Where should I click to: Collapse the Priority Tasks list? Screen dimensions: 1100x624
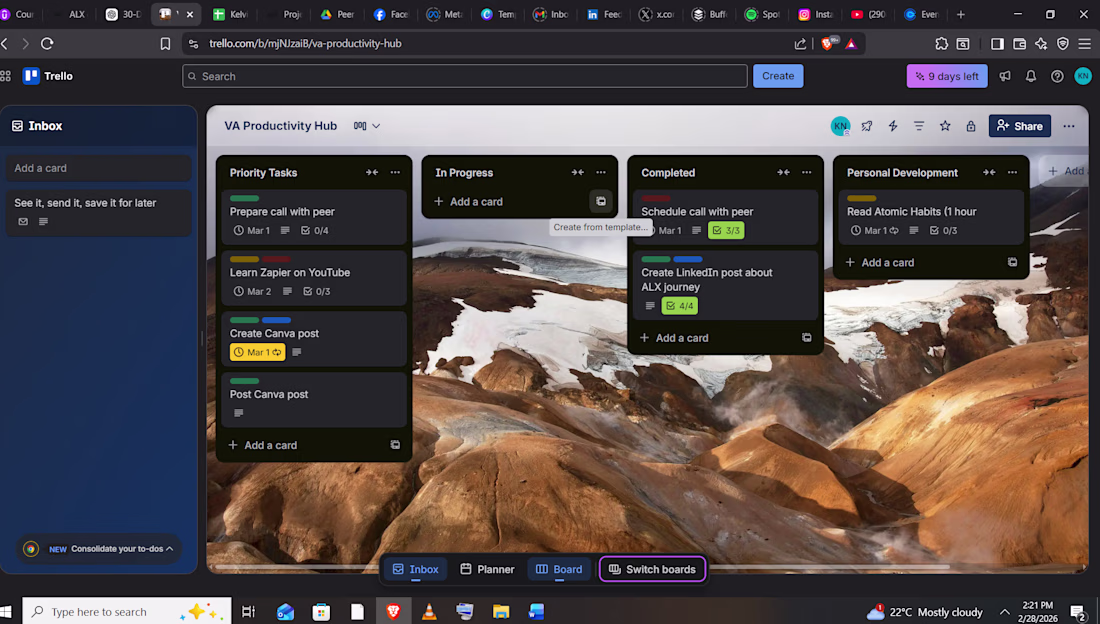pos(371,172)
